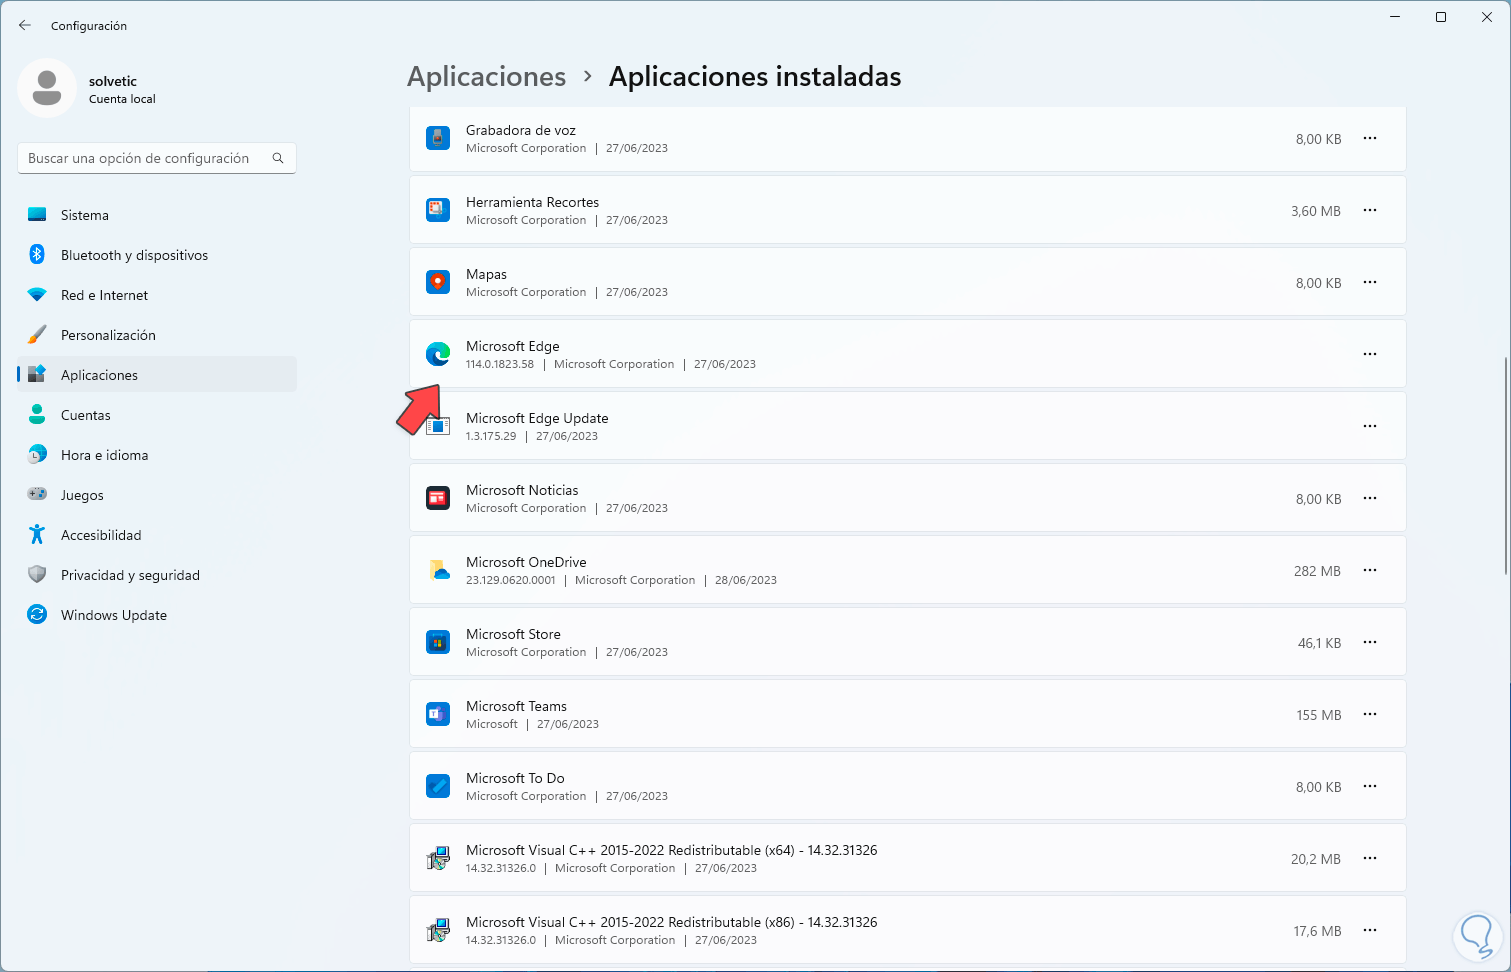Click the Microsoft Noticias app icon
The width and height of the screenshot is (1511, 972).
pyautogui.click(x=438, y=498)
